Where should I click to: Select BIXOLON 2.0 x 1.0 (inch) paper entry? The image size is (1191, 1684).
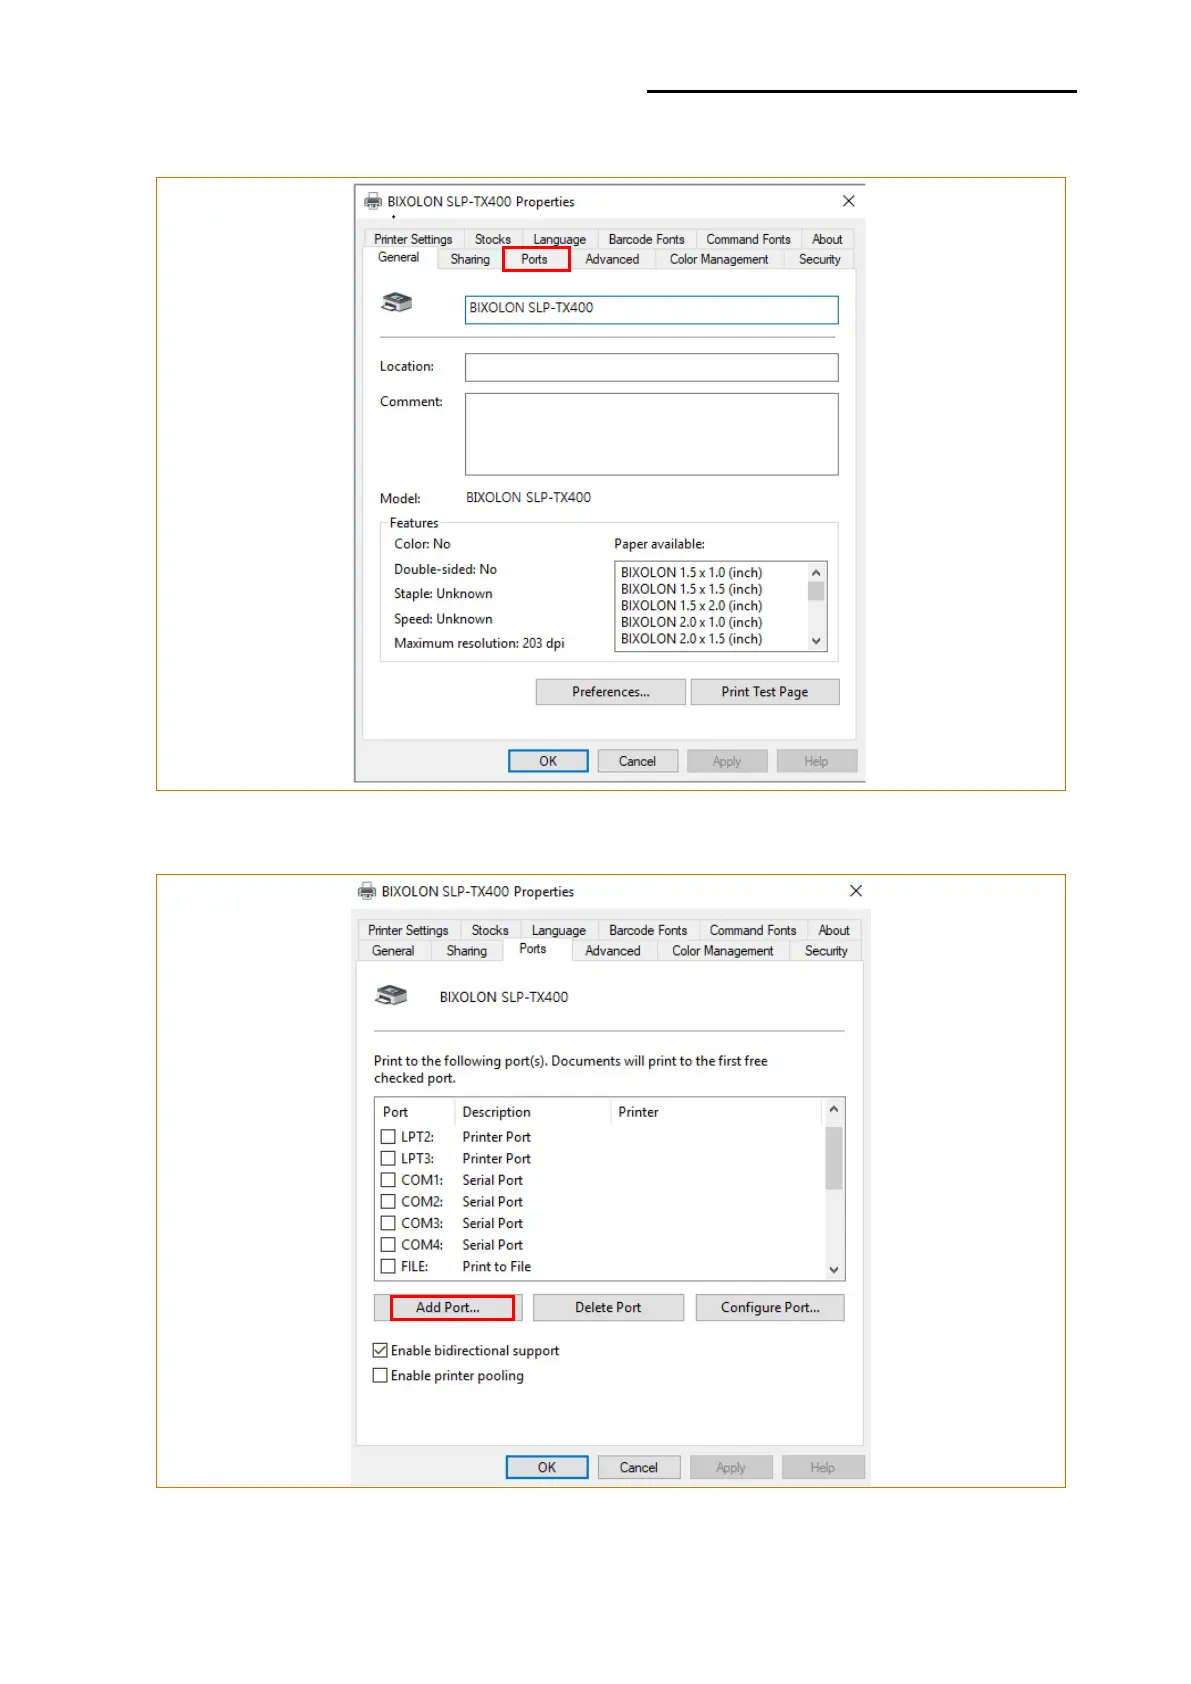pos(691,622)
